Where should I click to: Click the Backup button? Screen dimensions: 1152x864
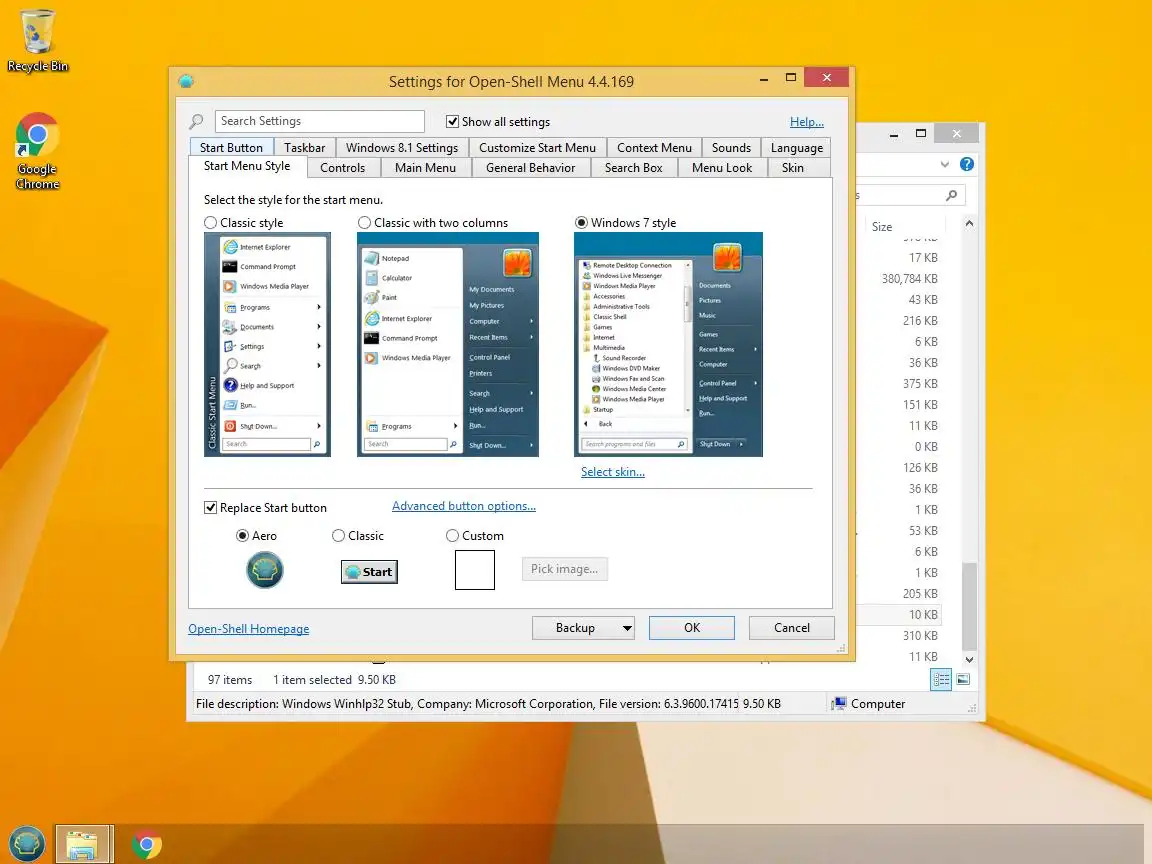pos(575,628)
